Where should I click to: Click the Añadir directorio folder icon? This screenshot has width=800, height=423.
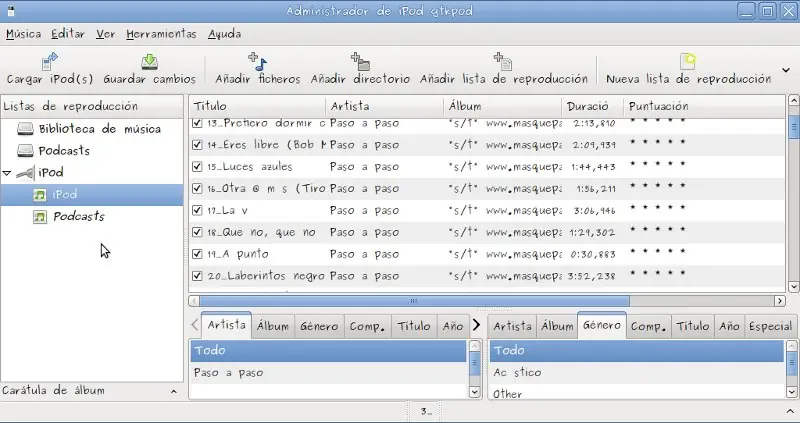[360, 61]
